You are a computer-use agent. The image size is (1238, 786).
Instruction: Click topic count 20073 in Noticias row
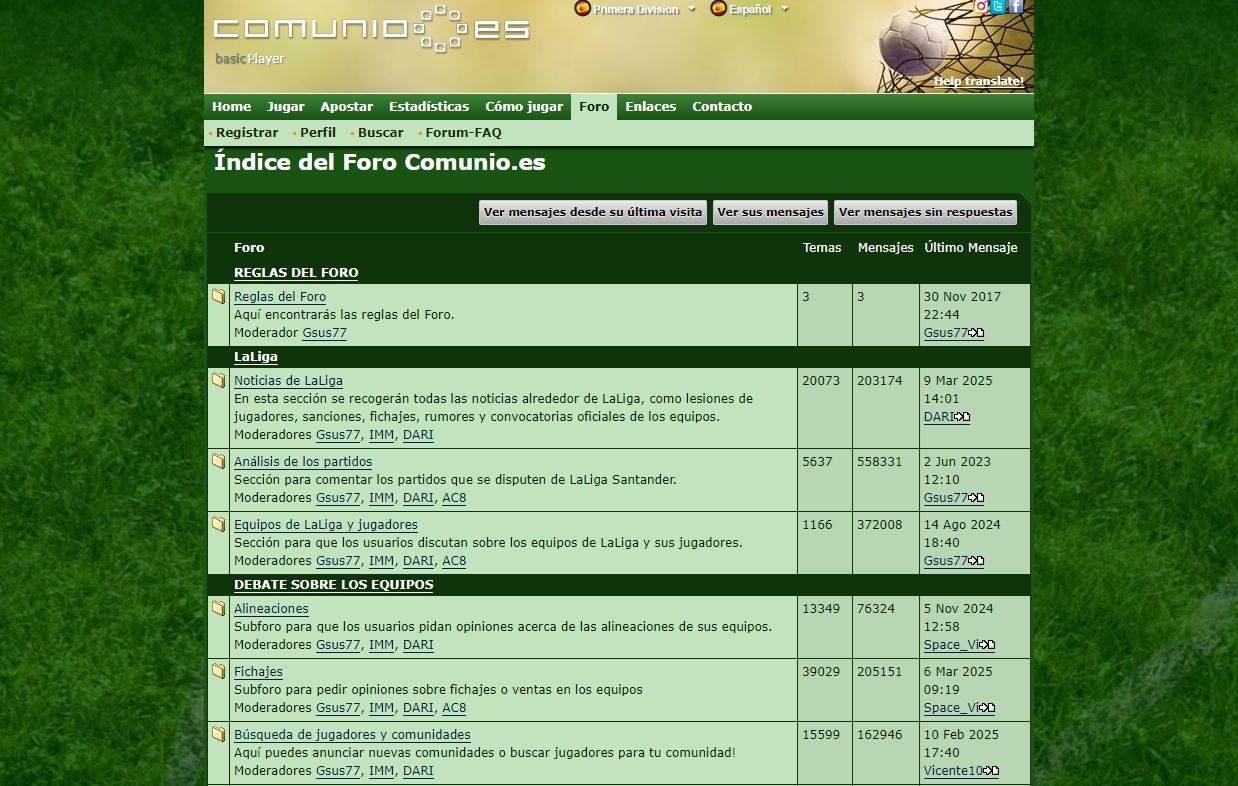click(x=821, y=380)
